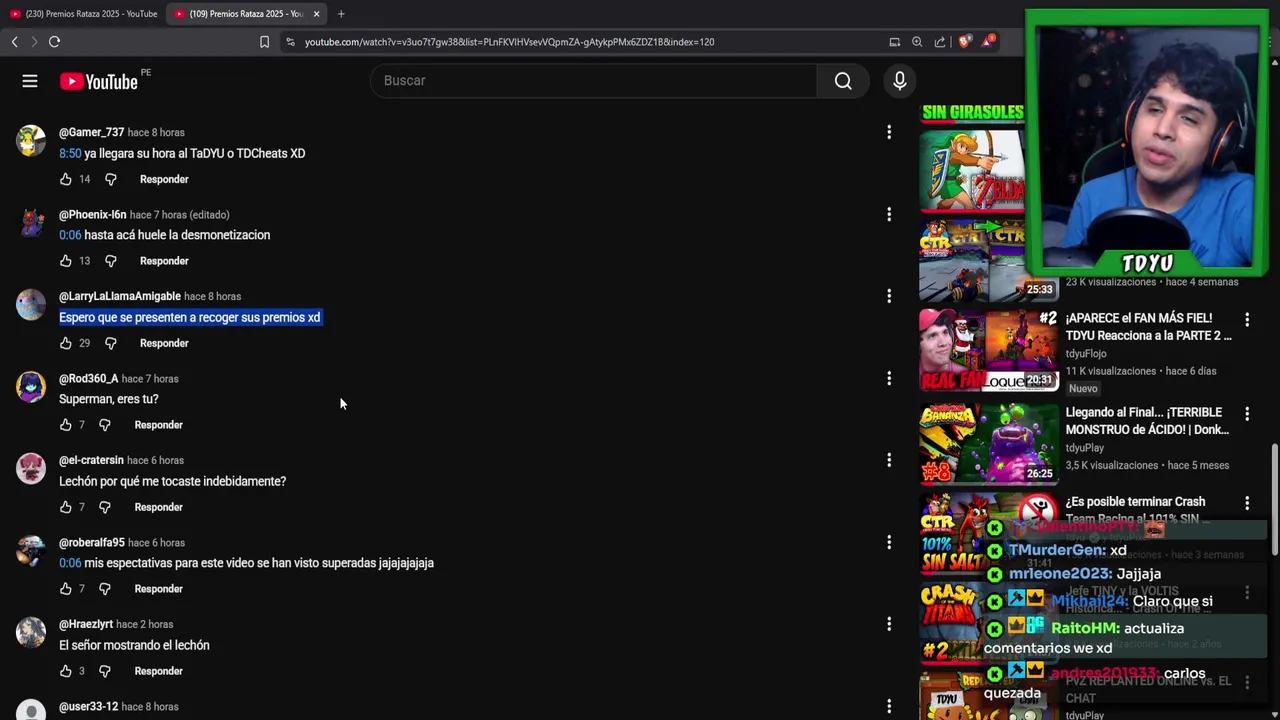Open '¡APARECE el FAN MÁS FIEL!' video title
1280x720 pixels.
click(1148, 327)
